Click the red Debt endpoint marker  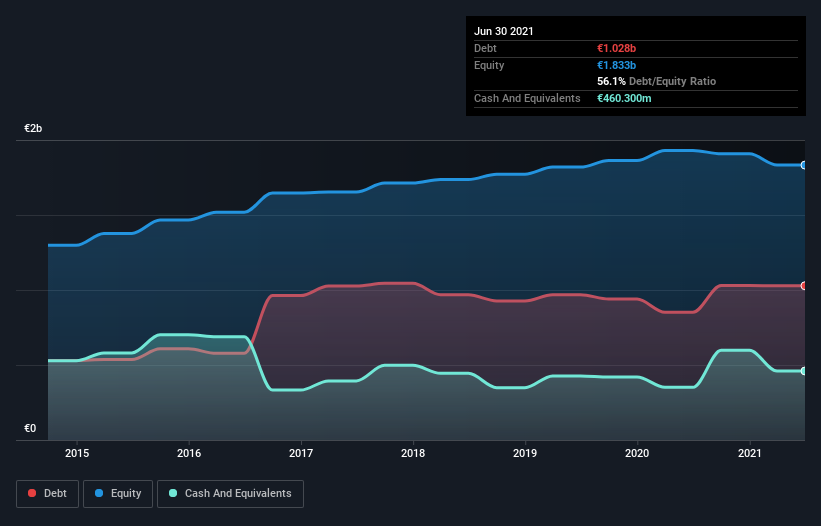(804, 286)
